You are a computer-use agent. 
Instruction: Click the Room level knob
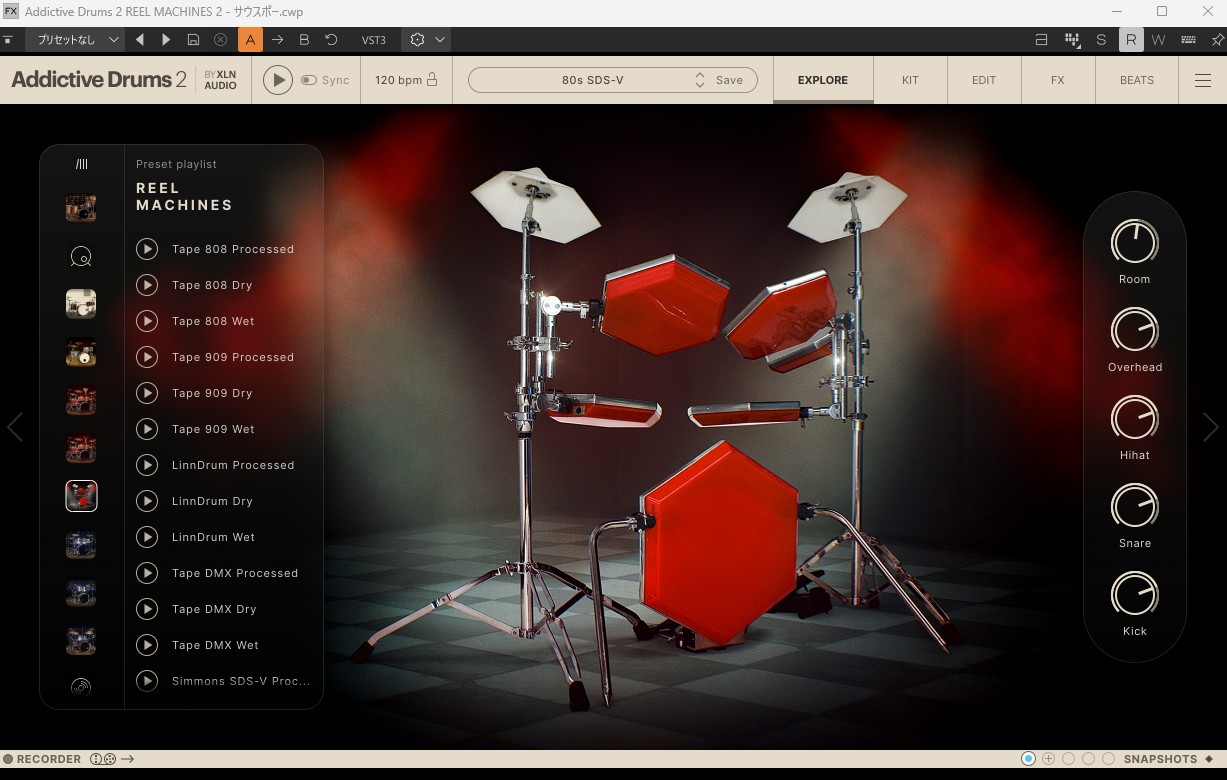pos(1134,242)
